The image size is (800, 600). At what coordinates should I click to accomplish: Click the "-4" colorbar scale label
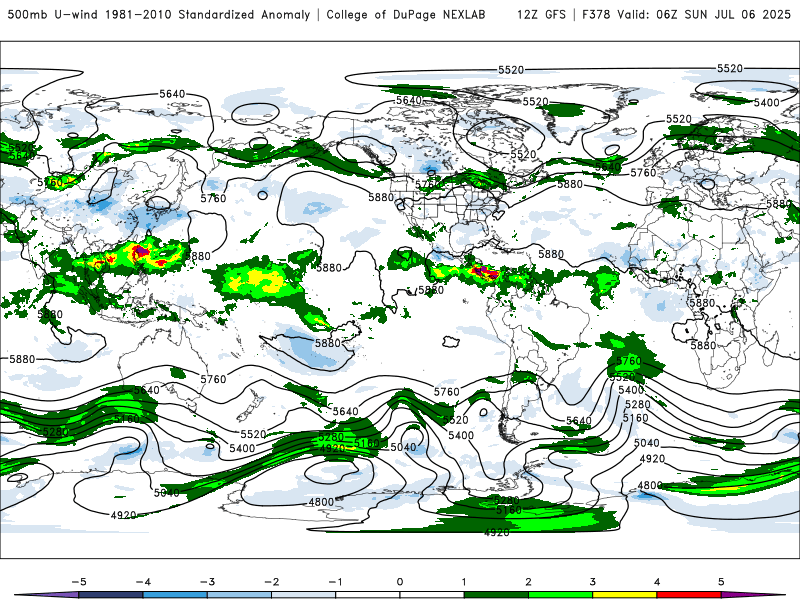coord(143,582)
